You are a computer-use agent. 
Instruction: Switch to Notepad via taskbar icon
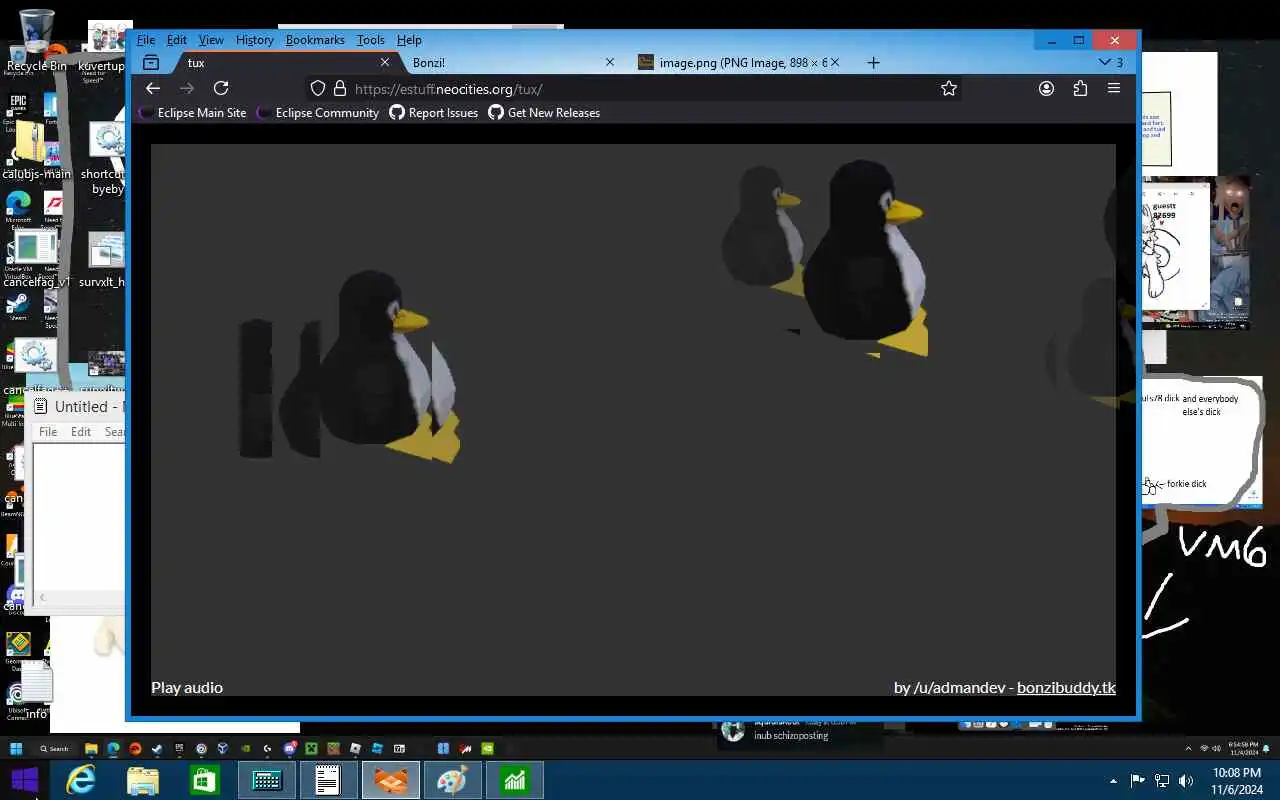point(328,780)
